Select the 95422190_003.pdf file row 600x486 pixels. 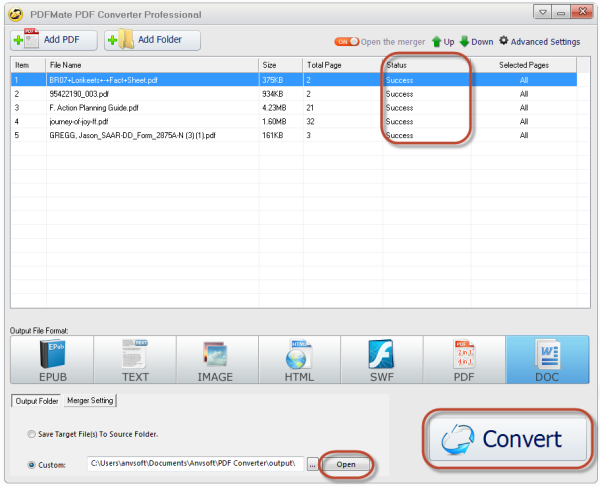click(x=294, y=94)
